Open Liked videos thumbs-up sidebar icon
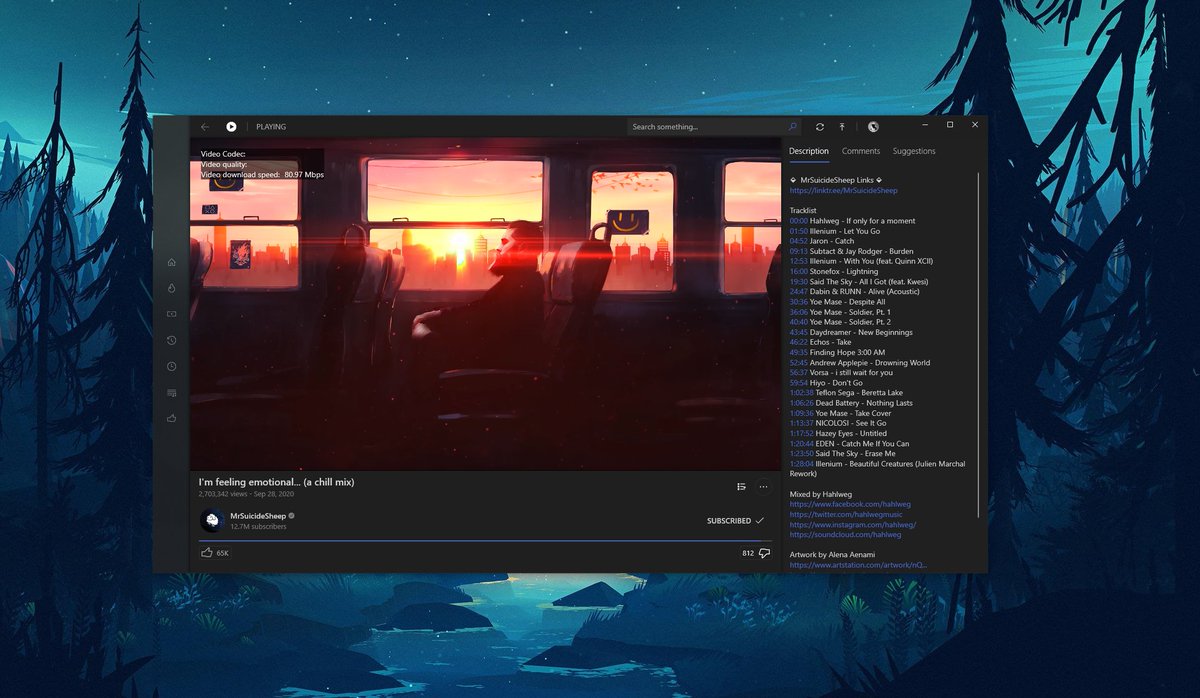Screen dimensions: 1200x698 tap(172, 418)
